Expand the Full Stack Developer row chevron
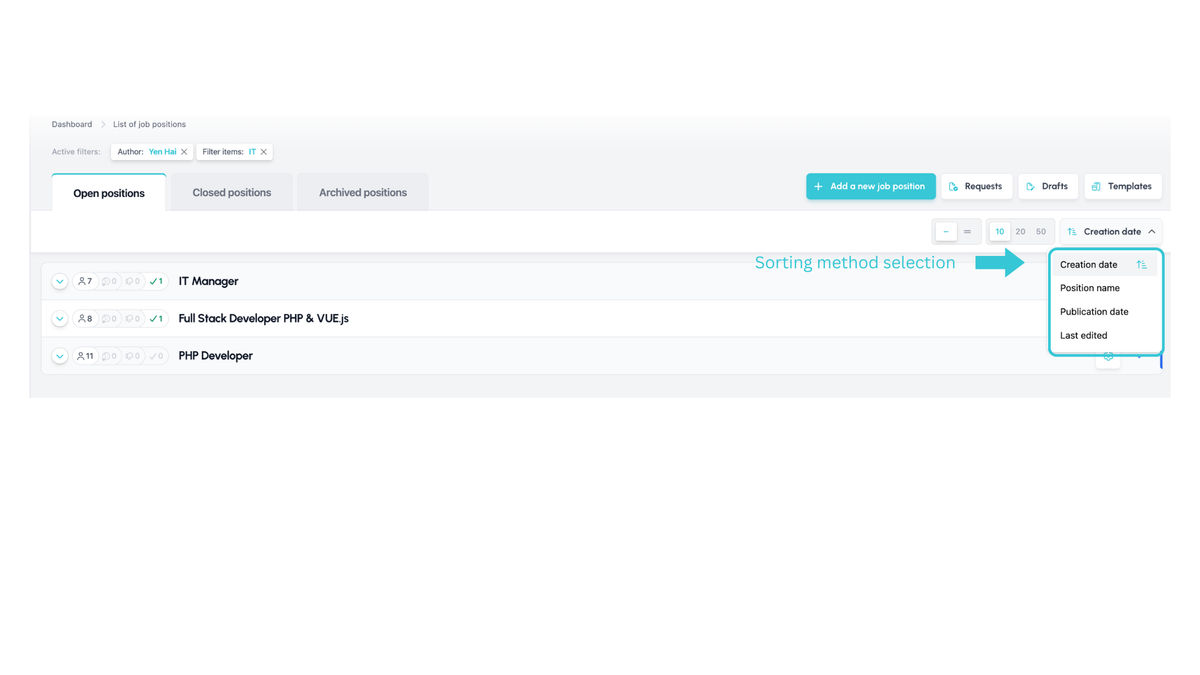Image resolution: width=1200 pixels, height=675 pixels. [60, 319]
